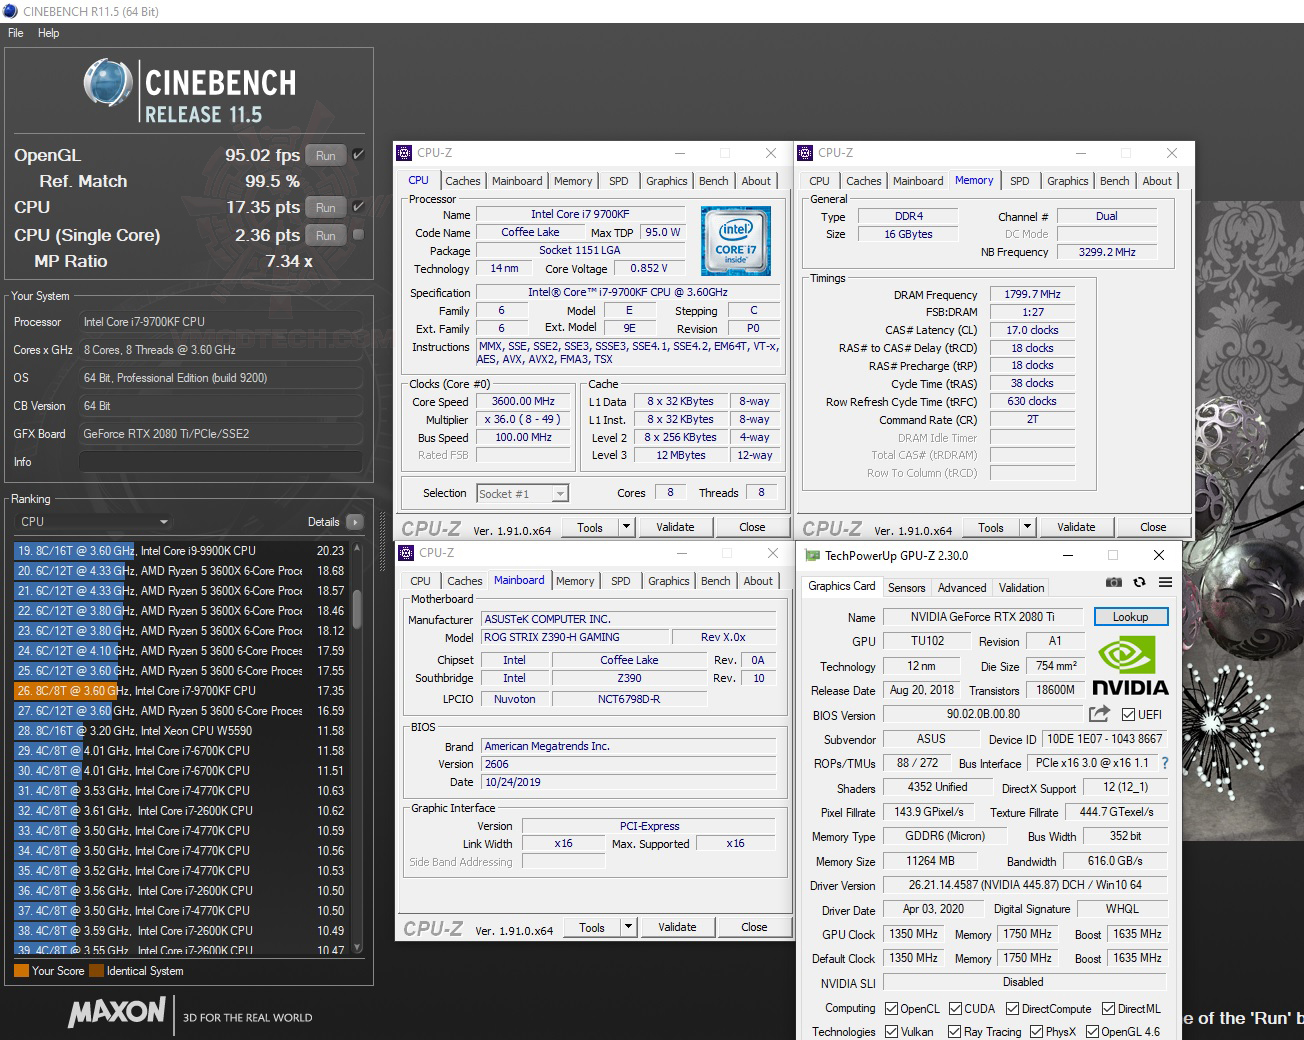The height and width of the screenshot is (1040, 1304).
Task: Open the Help menu in Cinebench
Action: (x=49, y=33)
